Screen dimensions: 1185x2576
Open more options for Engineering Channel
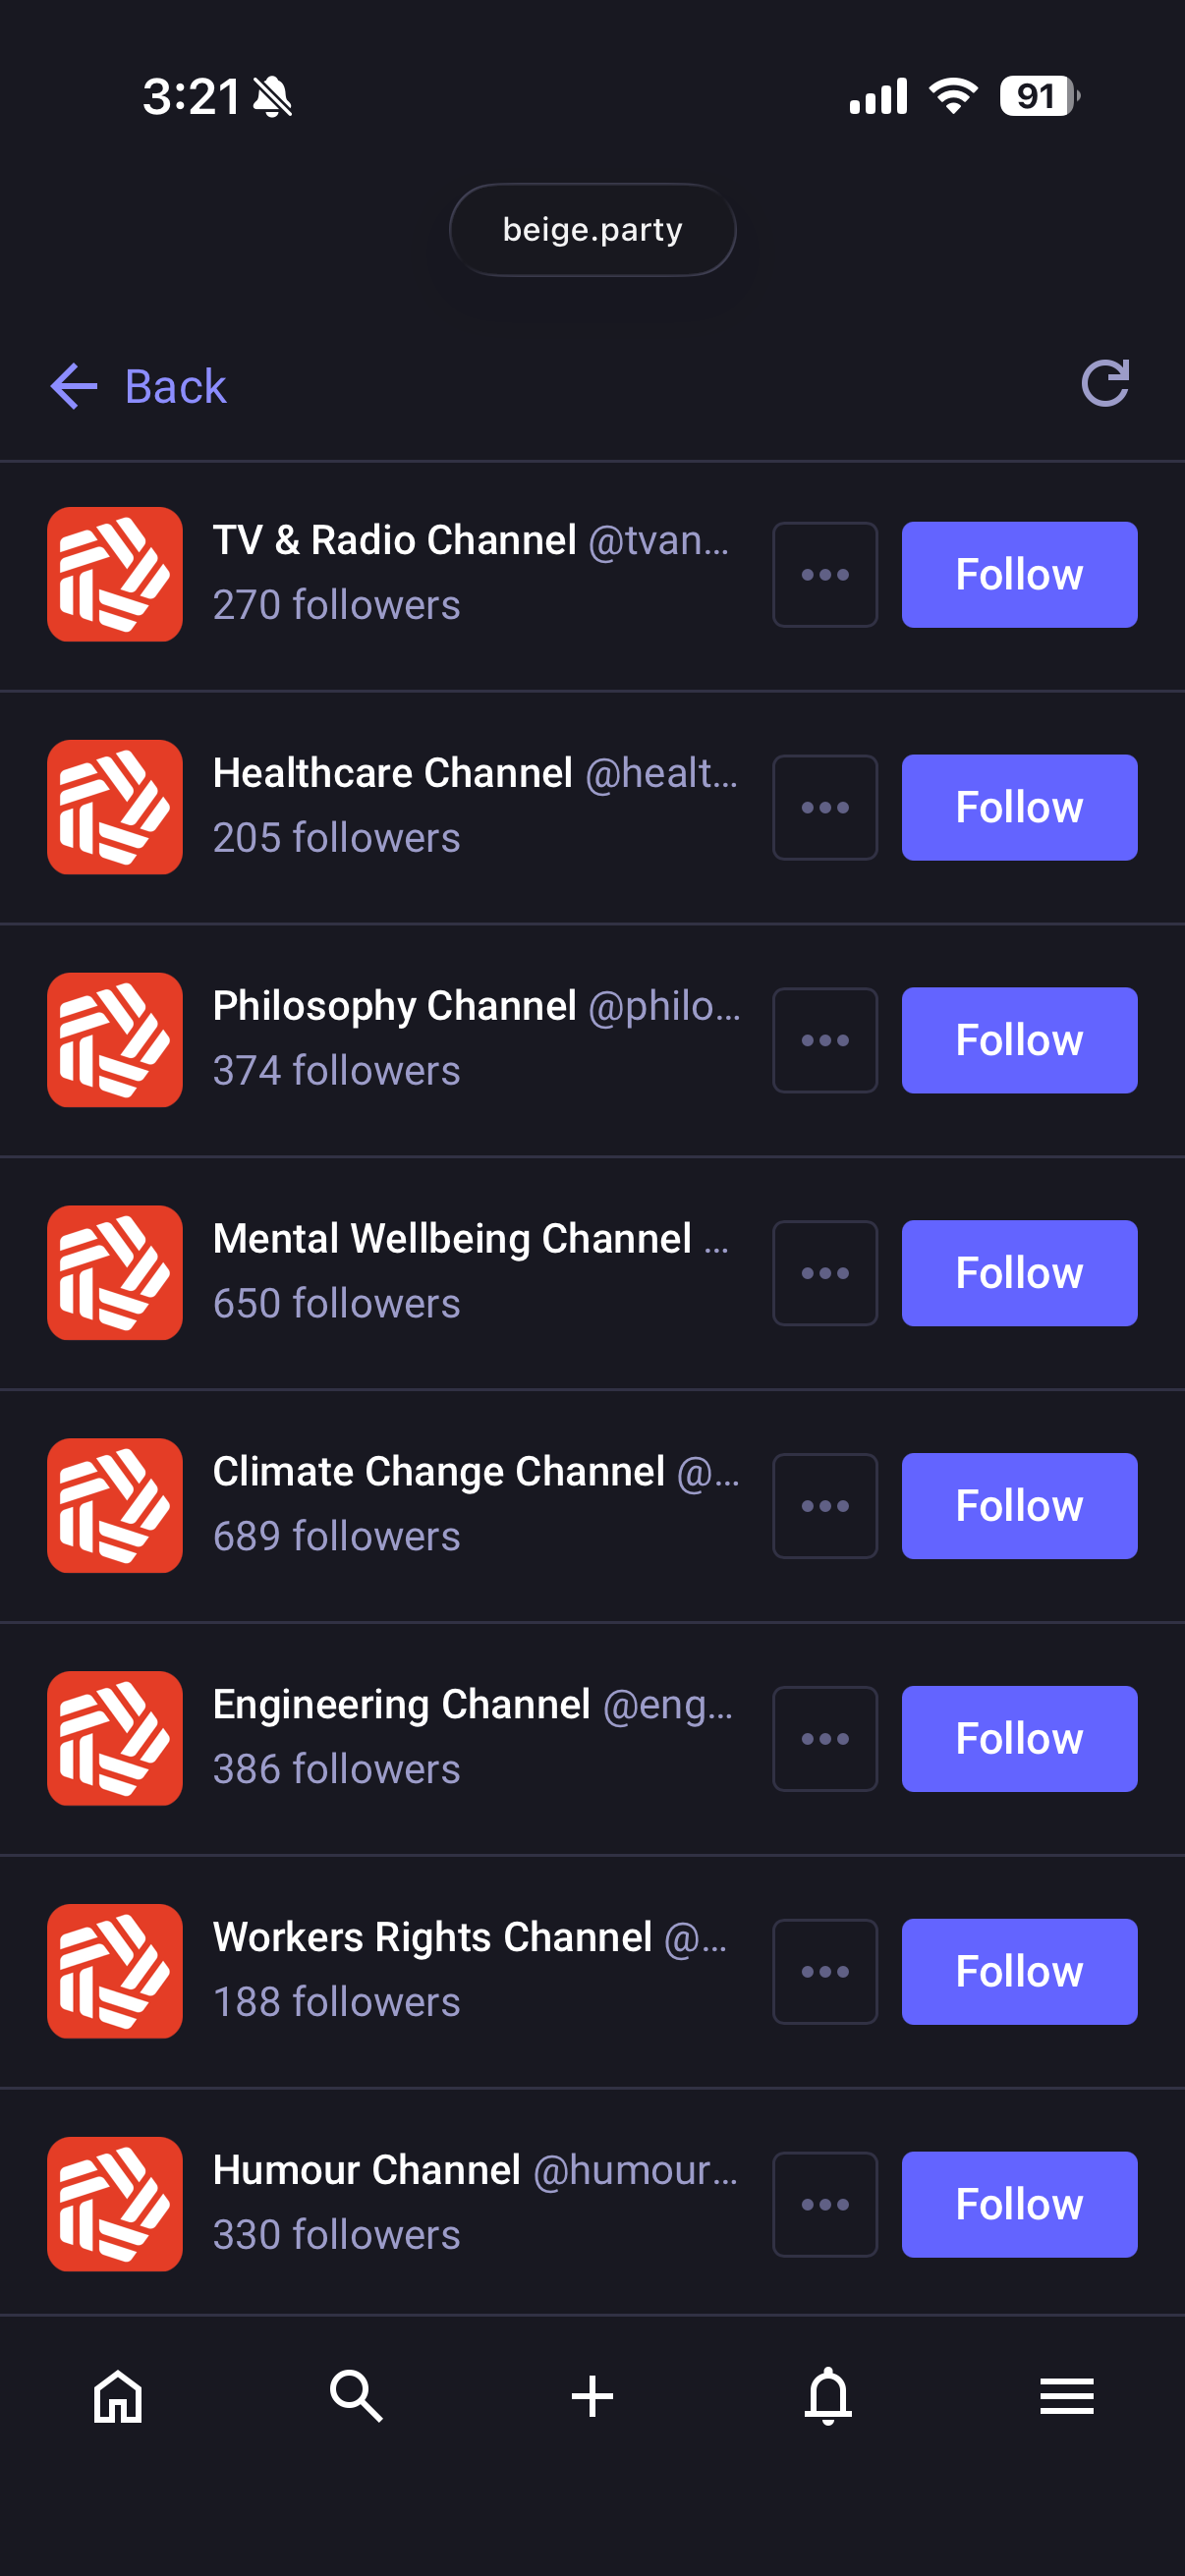click(x=825, y=1739)
